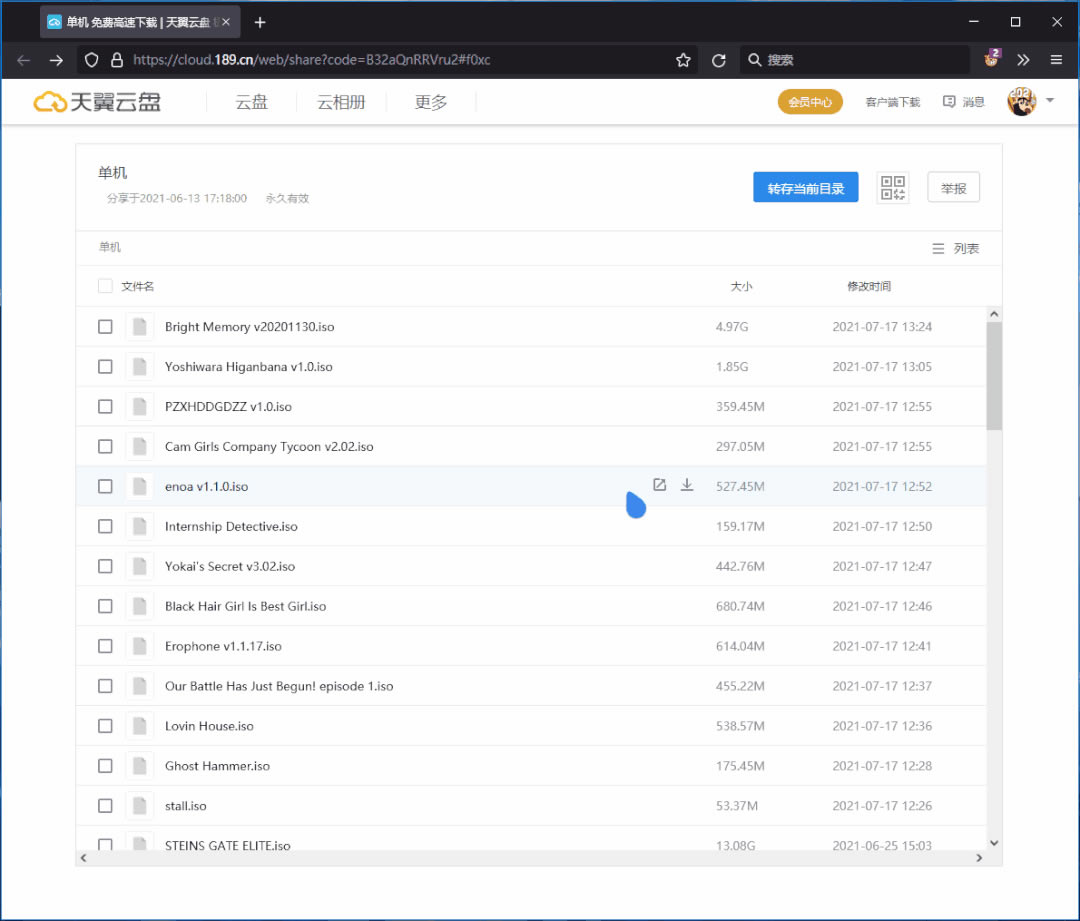Click the 天翼云盘 logo
The height and width of the screenshot is (921, 1080).
[x=97, y=102]
